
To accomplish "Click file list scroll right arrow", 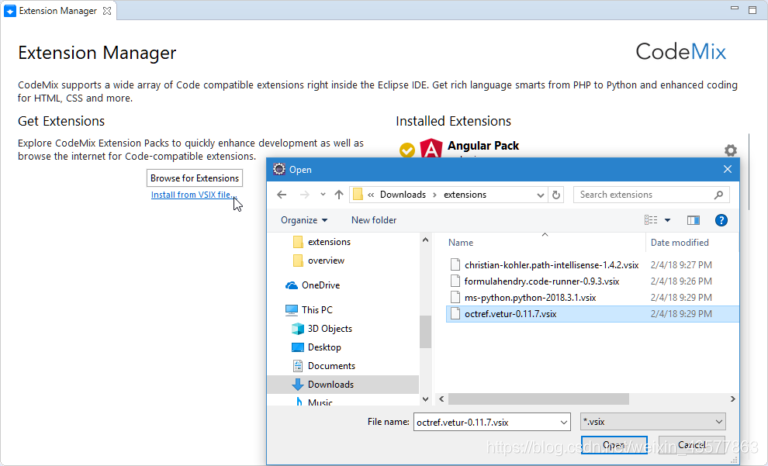I will (732, 399).
